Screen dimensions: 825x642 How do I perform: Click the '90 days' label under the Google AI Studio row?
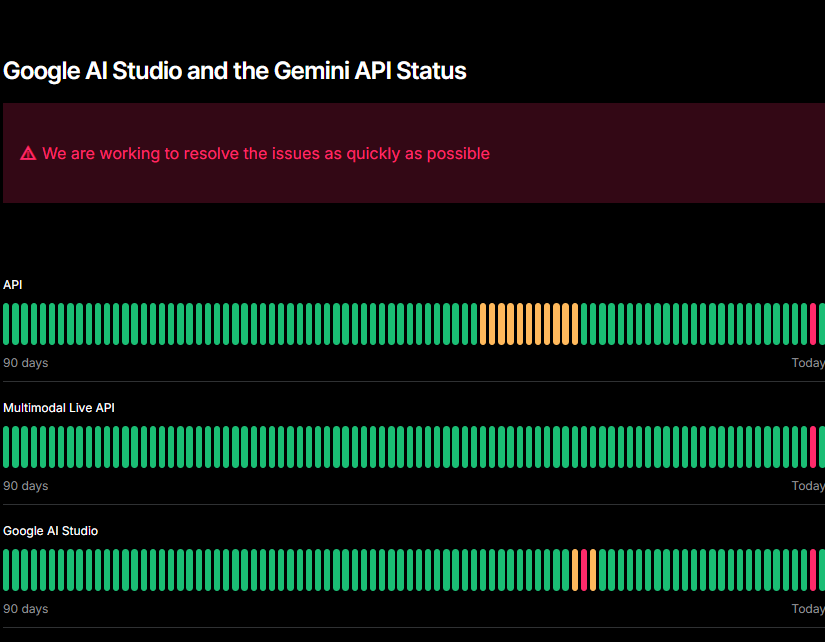[x=26, y=609]
